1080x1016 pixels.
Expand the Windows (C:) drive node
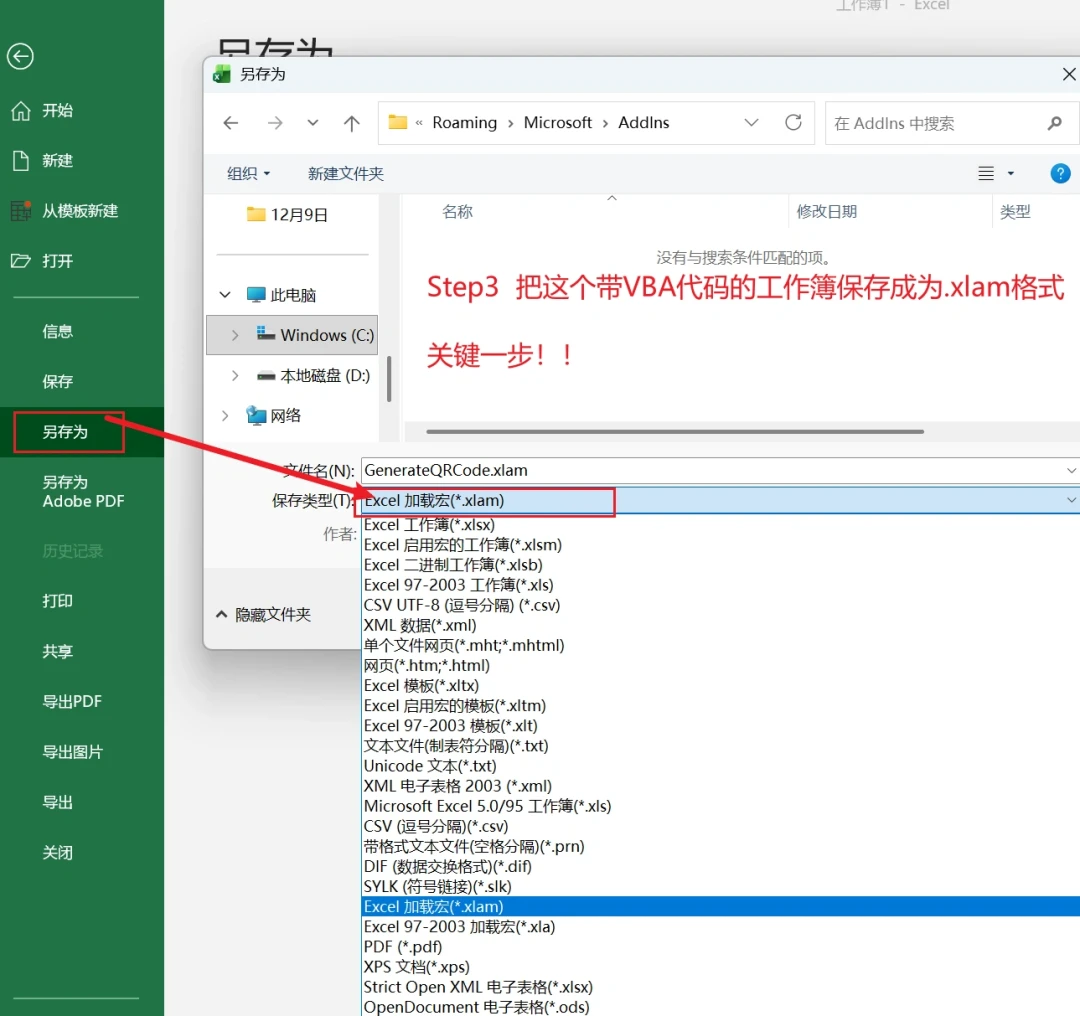pyautogui.click(x=235, y=335)
